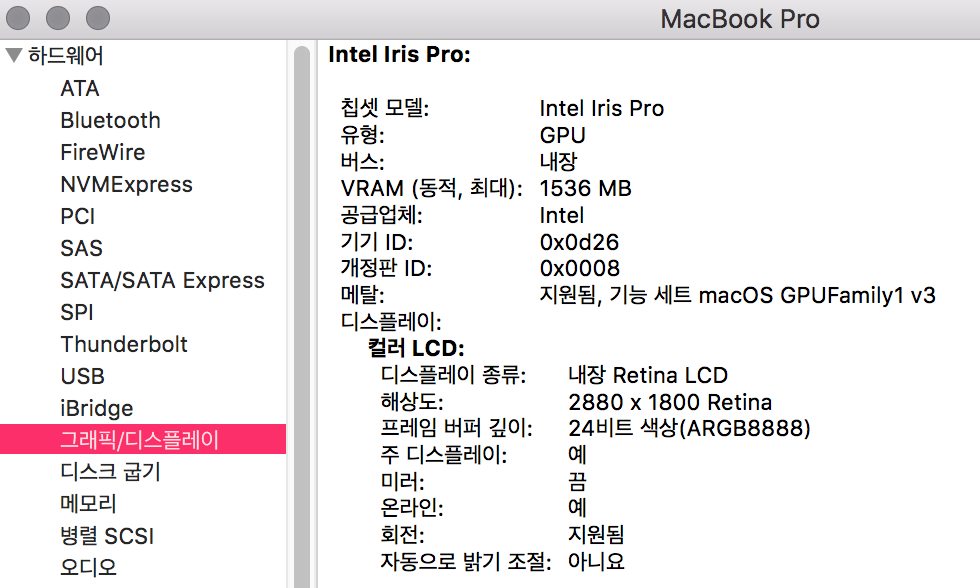980x588 pixels.
Task: Click the Intel Iris Pro heading
Action: coord(399,55)
